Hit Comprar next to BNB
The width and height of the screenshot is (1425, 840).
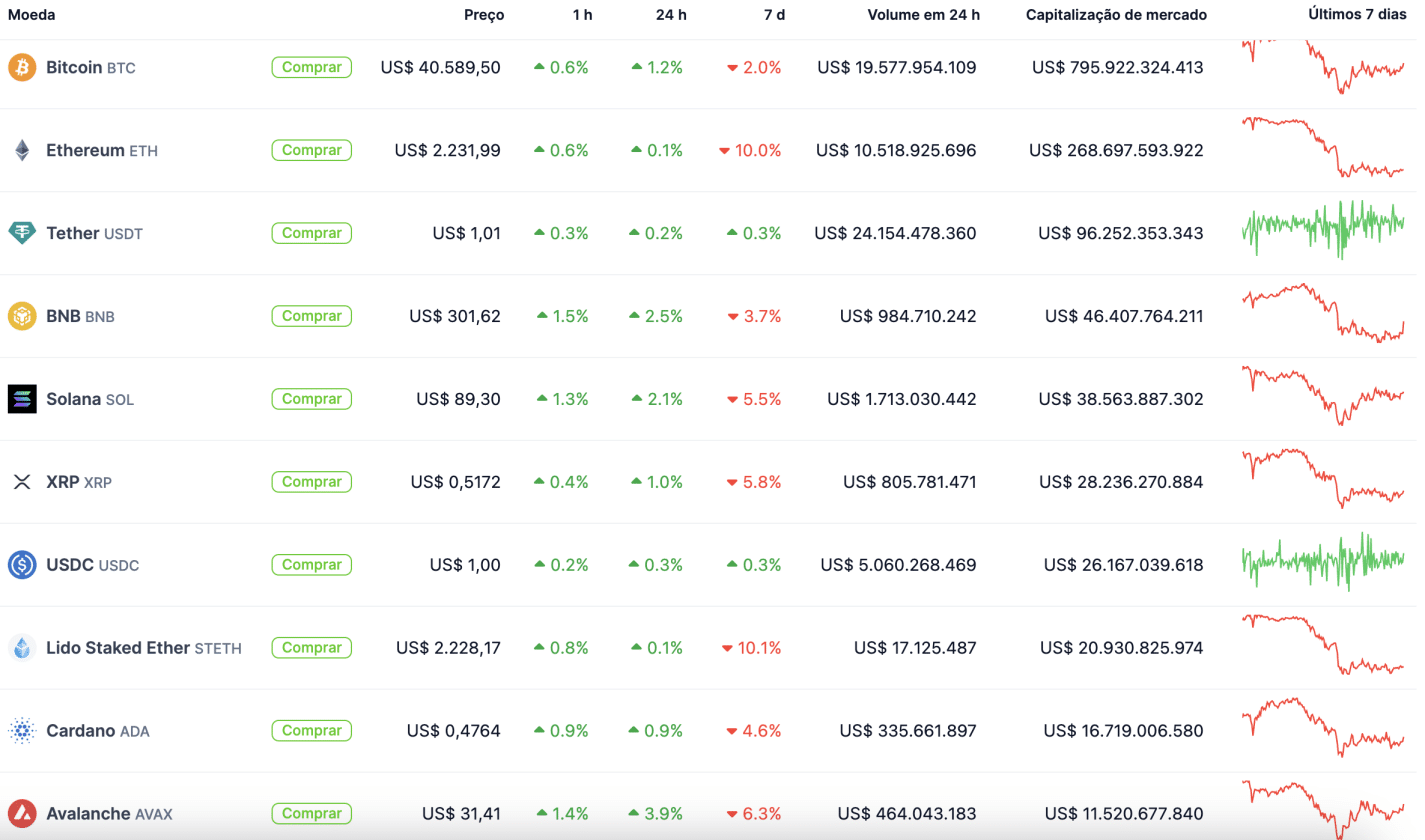click(x=312, y=316)
